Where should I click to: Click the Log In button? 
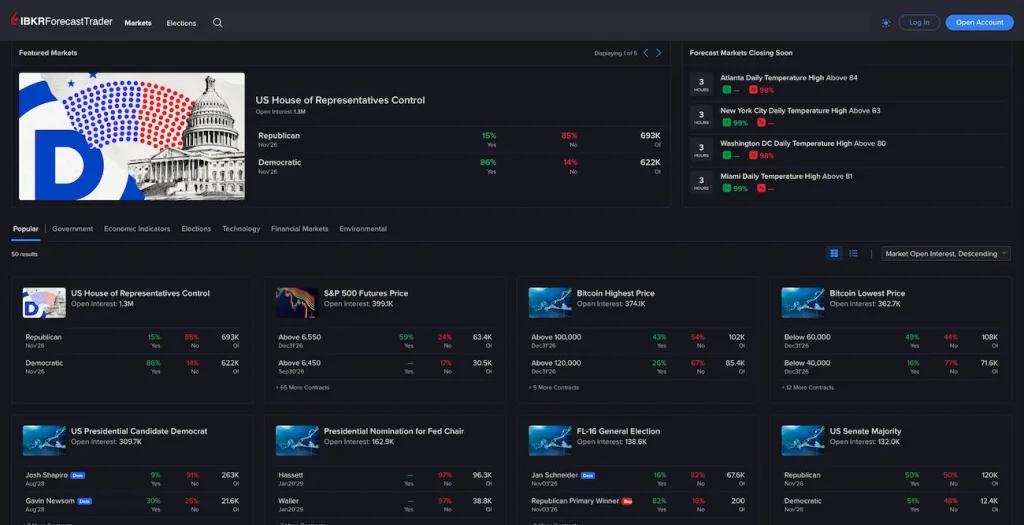coord(919,22)
